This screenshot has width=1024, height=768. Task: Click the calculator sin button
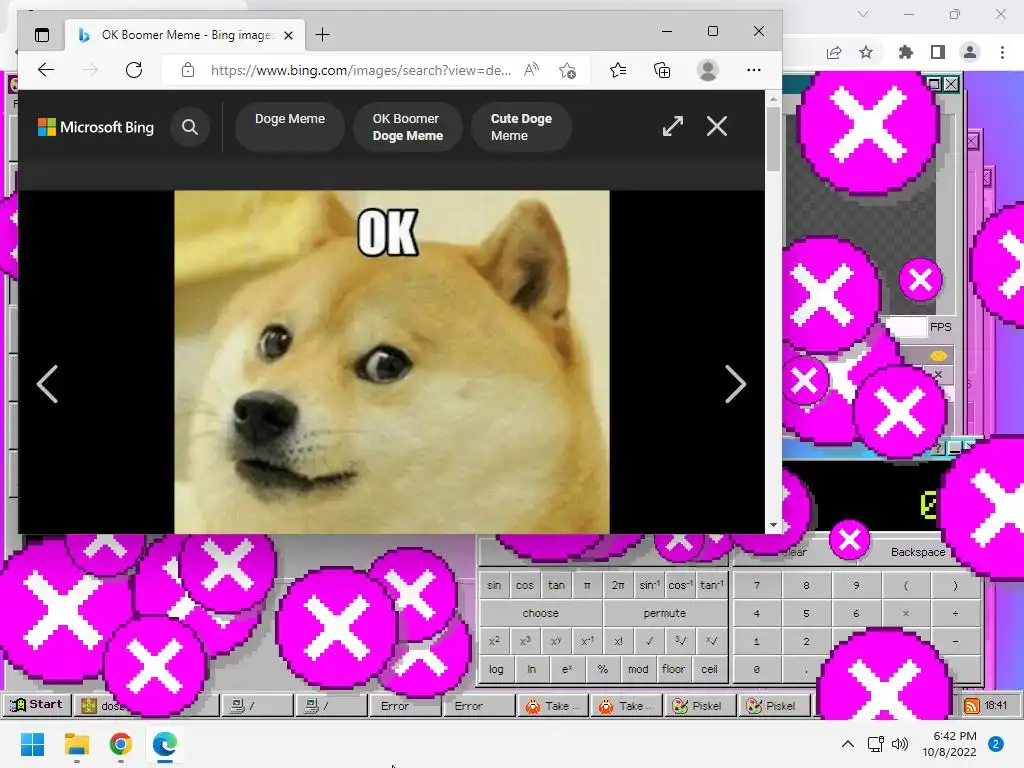494,585
